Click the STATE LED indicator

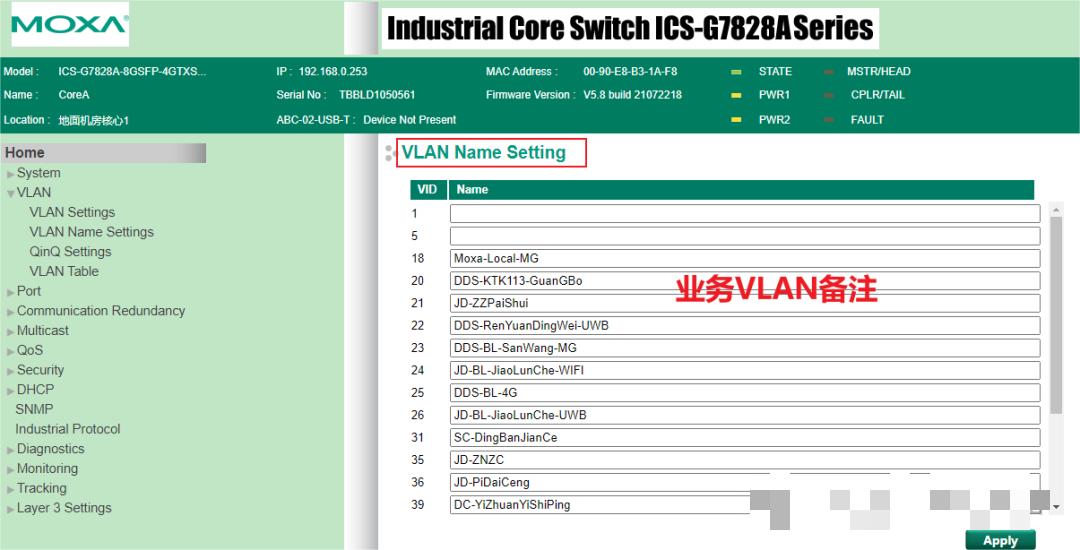pyautogui.click(x=736, y=72)
